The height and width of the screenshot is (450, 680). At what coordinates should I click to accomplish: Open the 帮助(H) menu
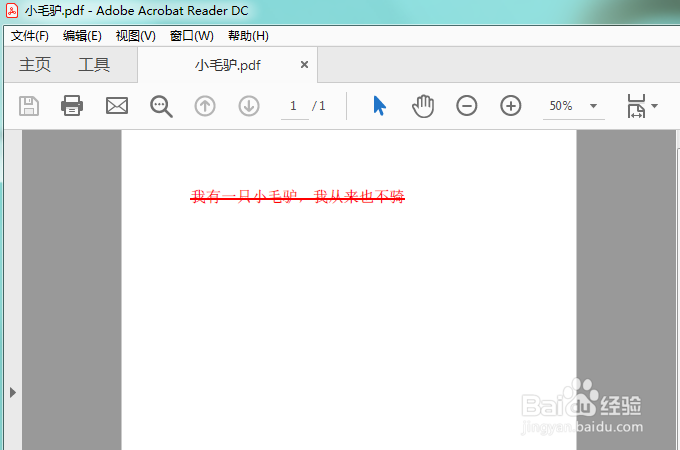click(248, 36)
